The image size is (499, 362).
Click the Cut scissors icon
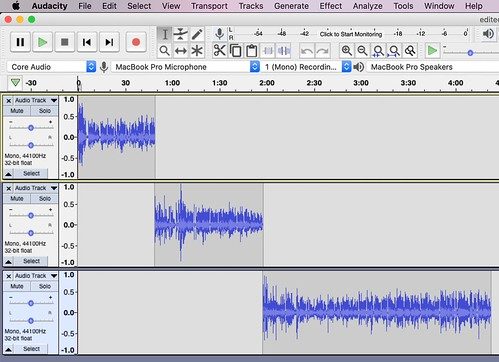pos(219,51)
